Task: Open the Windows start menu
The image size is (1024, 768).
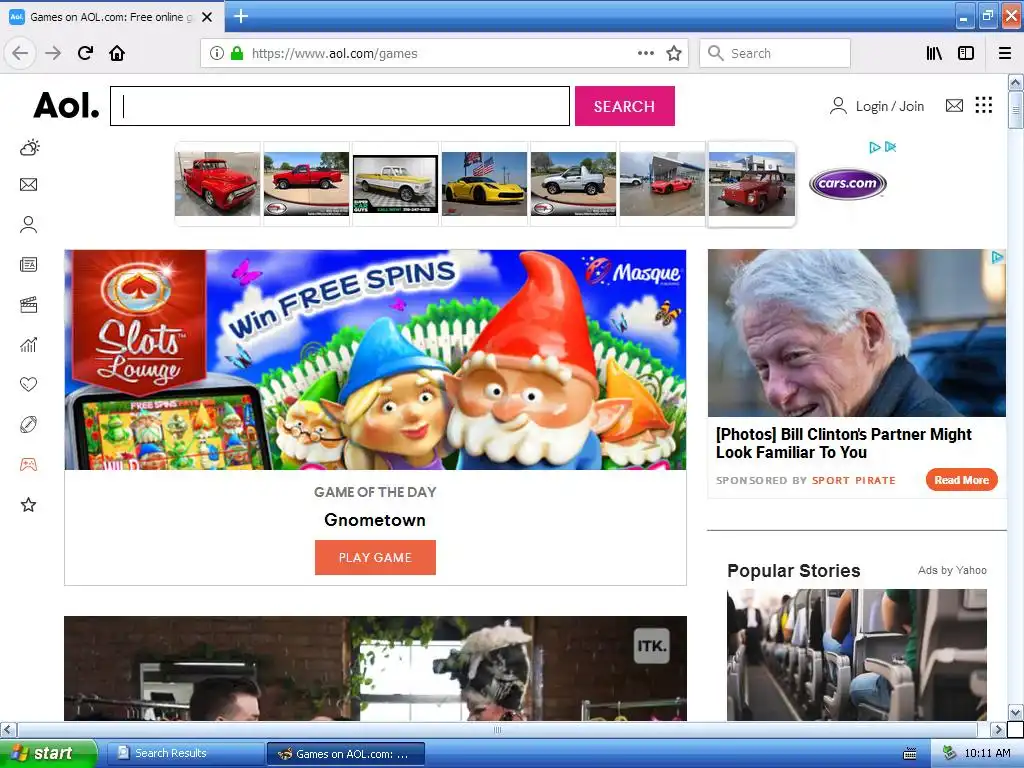Action: tap(48, 753)
